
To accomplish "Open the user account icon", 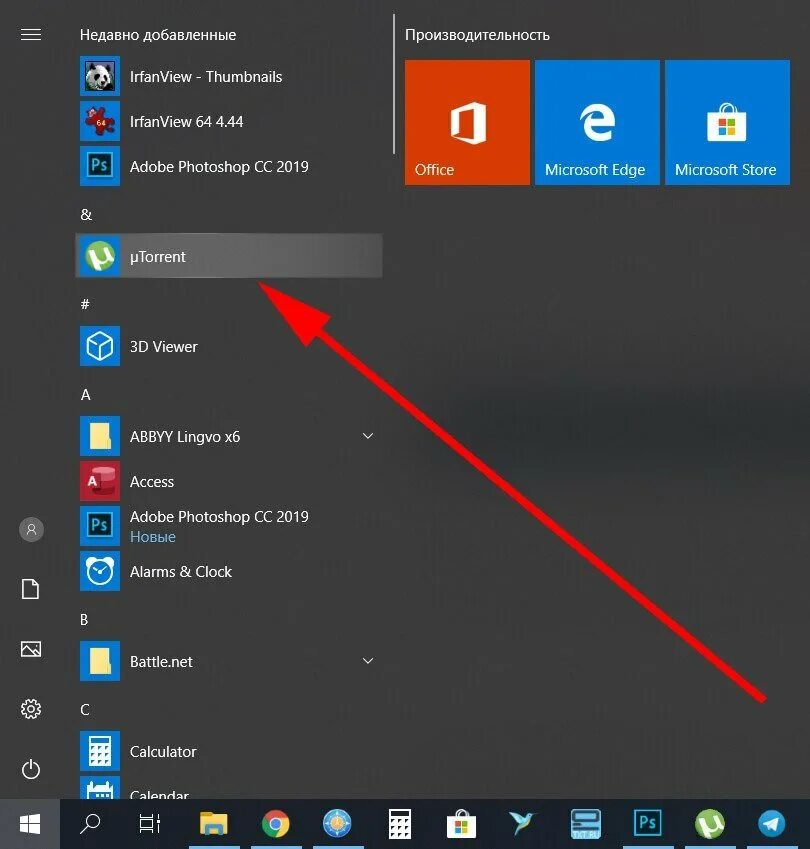I will (x=31, y=529).
